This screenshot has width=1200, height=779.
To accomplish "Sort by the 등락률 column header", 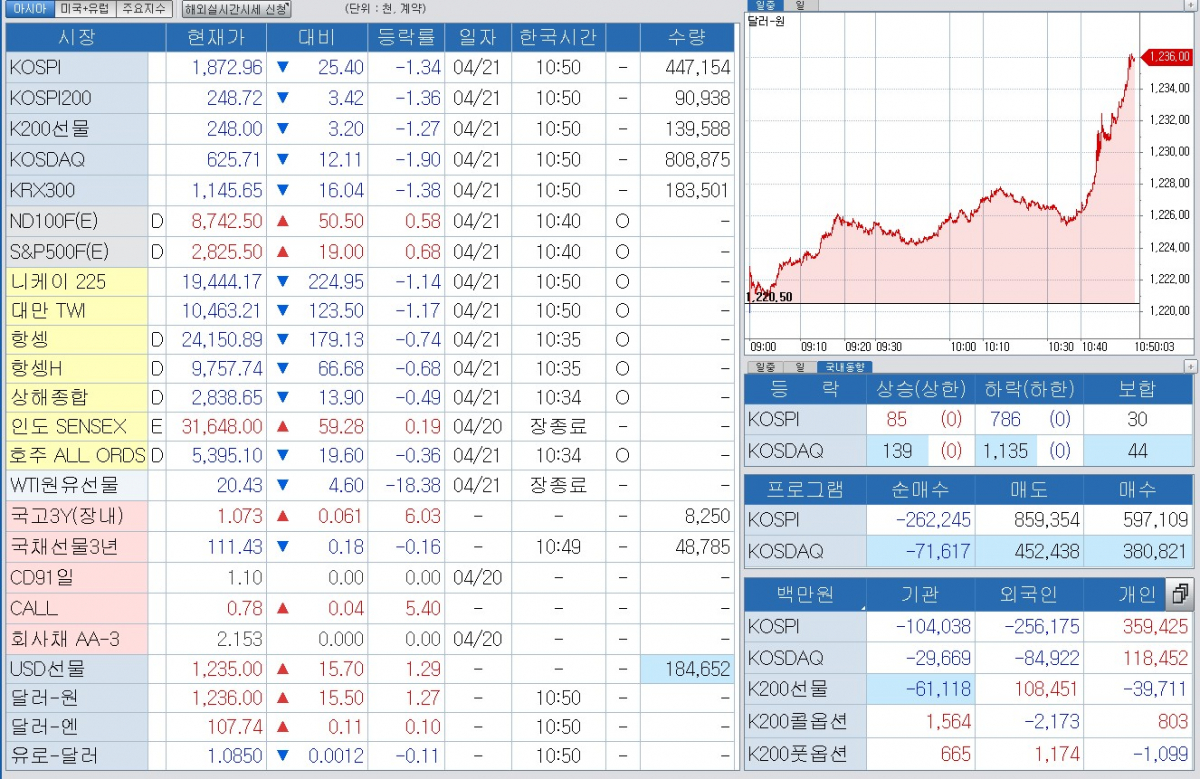I will 406,38.
